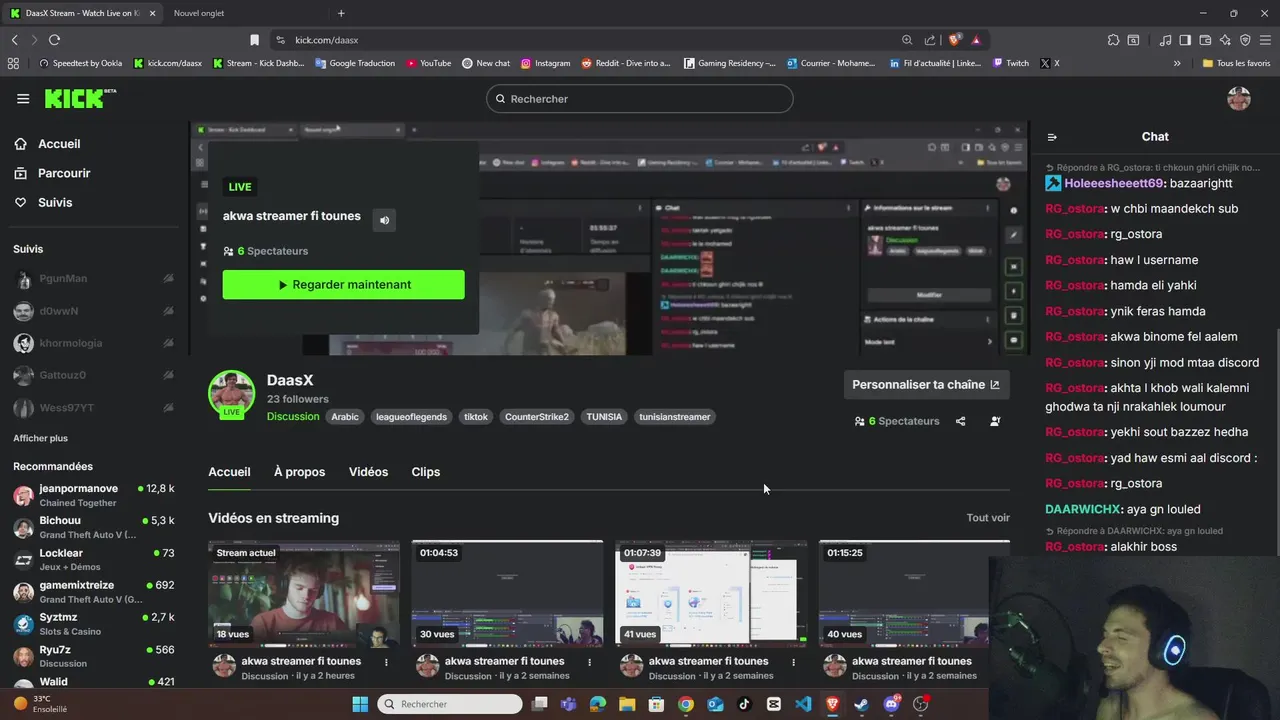Screen dimensions: 1280x720
Task: Open gamemixtreize recommended channel
Action: pyautogui.click(x=94, y=591)
